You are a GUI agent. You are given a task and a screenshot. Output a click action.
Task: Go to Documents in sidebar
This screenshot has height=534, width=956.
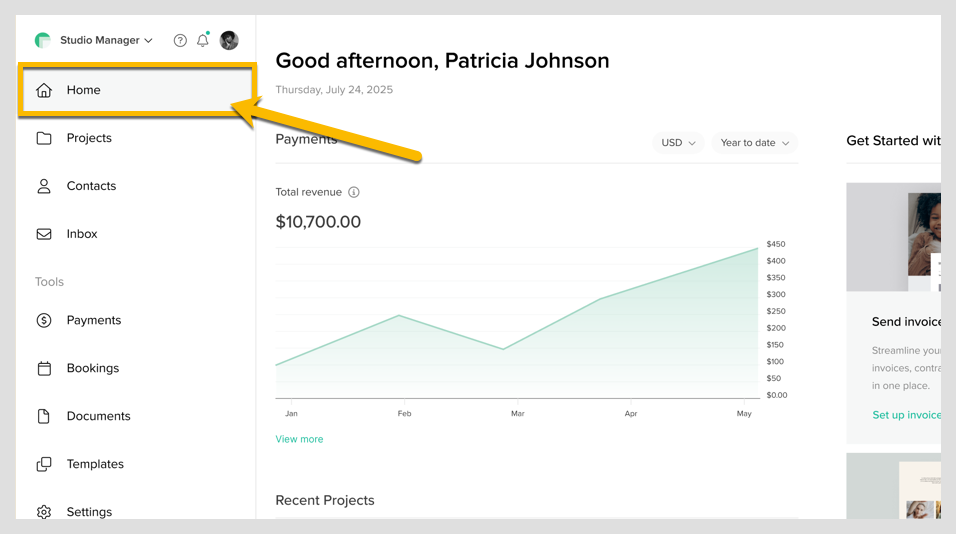click(98, 416)
